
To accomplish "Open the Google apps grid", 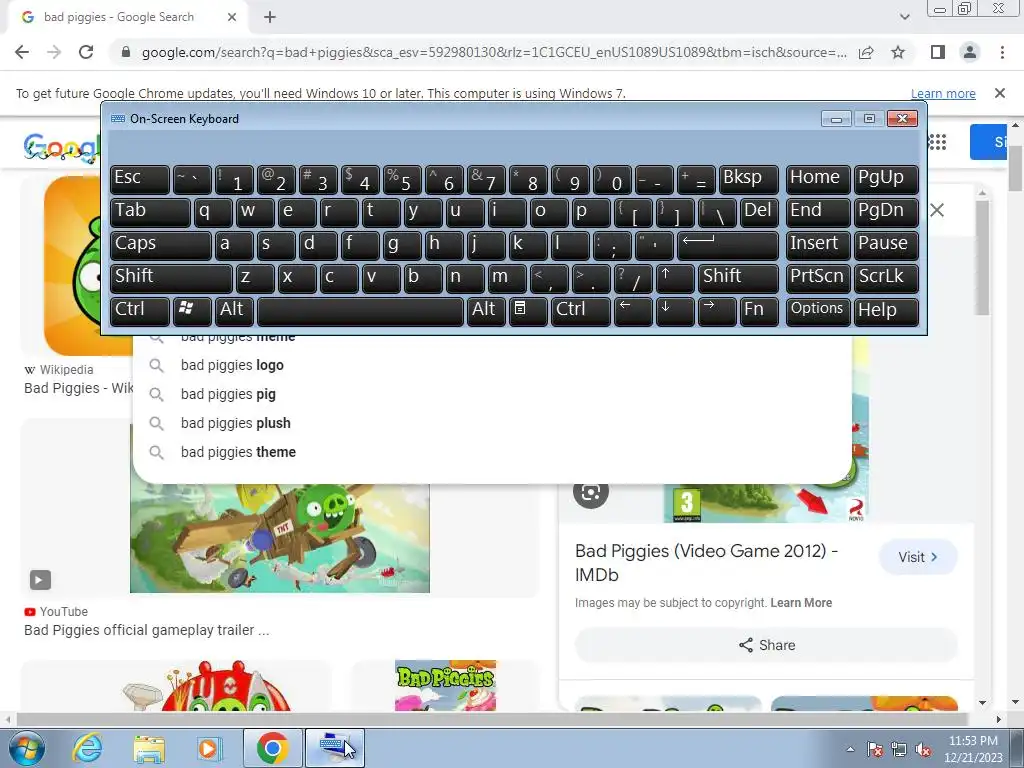I will pyautogui.click(x=938, y=142).
